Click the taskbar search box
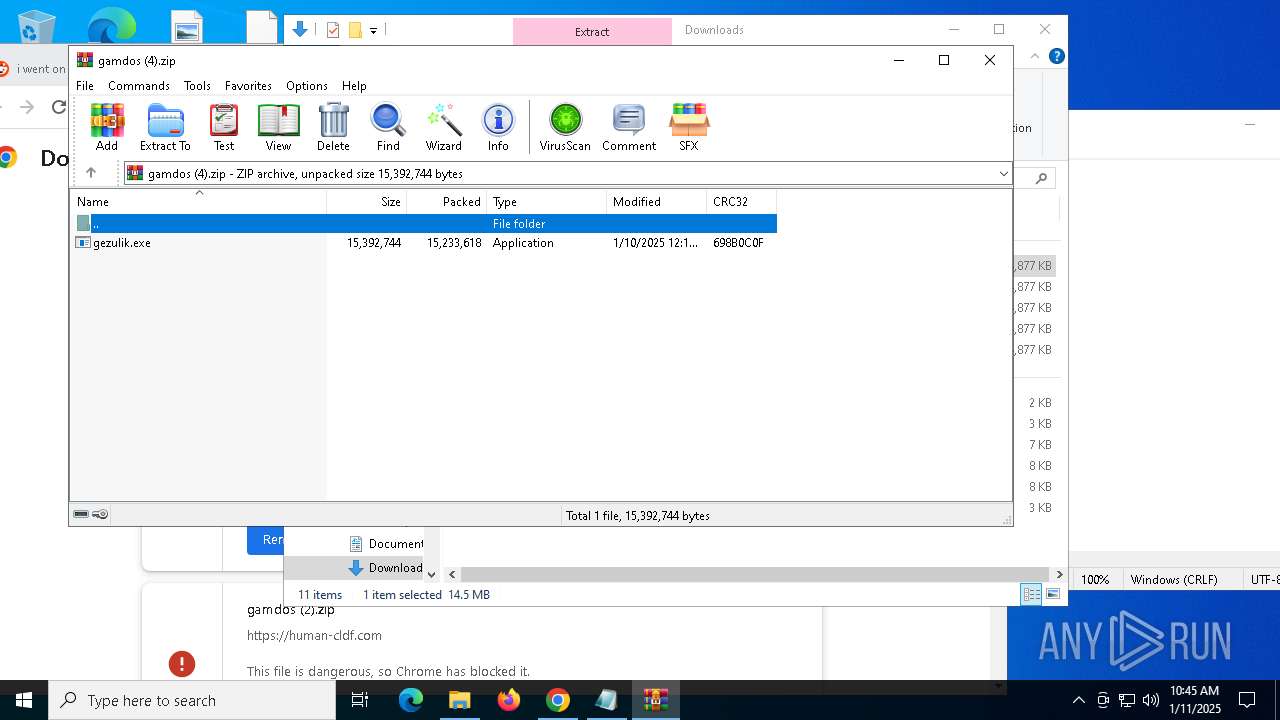The height and width of the screenshot is (720, 1280). (192, 700)
